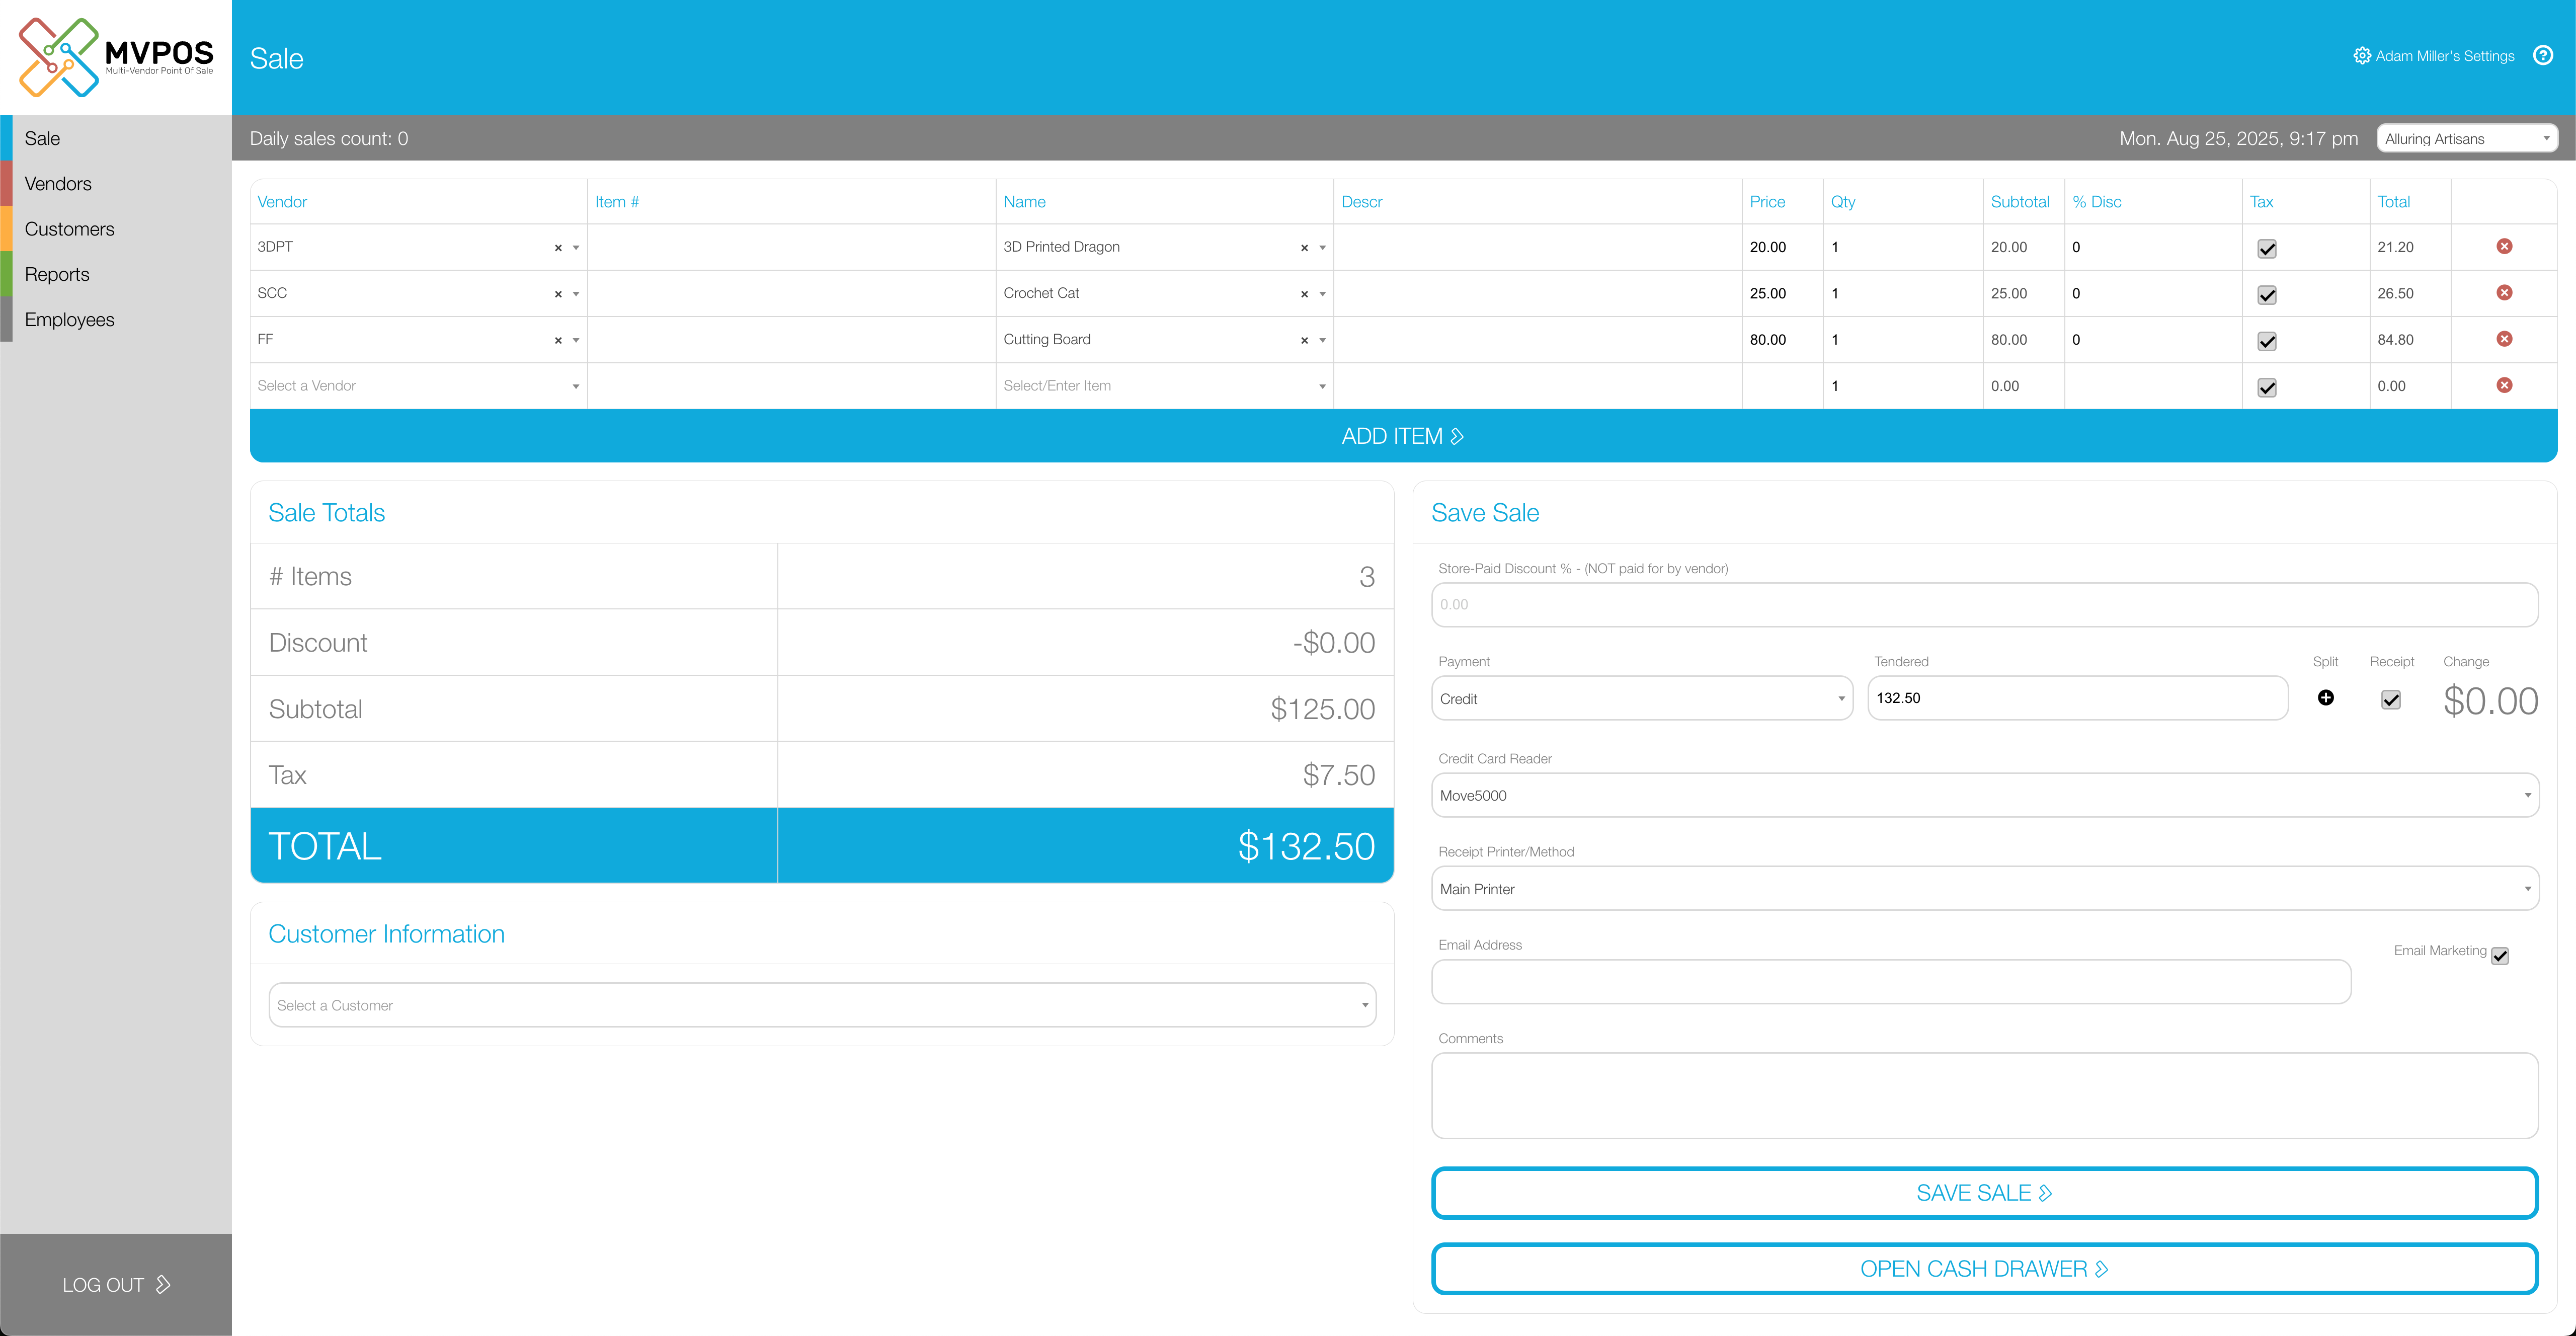The image size is (2576, 1336).
Task: Open the Payment method Credit dropdown
Action: click(1641, 698)
